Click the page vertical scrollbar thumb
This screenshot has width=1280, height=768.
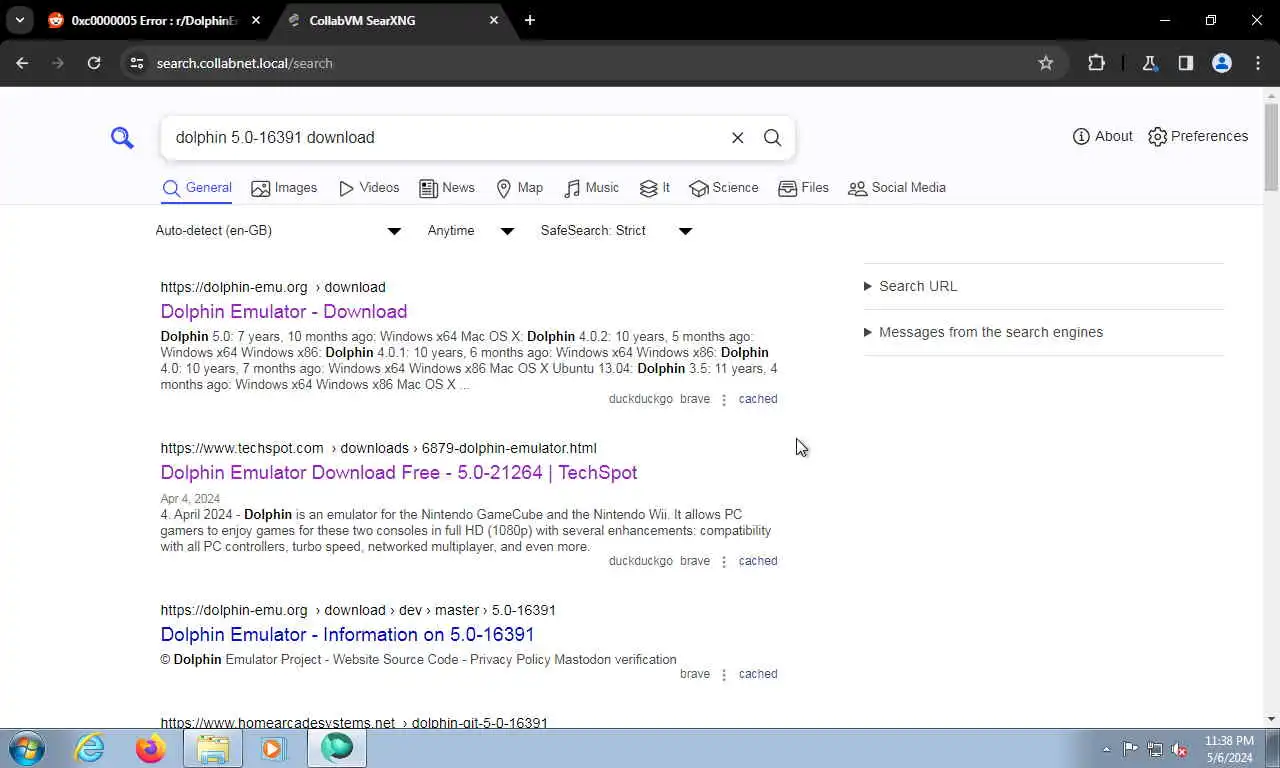tap(1271, 148)
